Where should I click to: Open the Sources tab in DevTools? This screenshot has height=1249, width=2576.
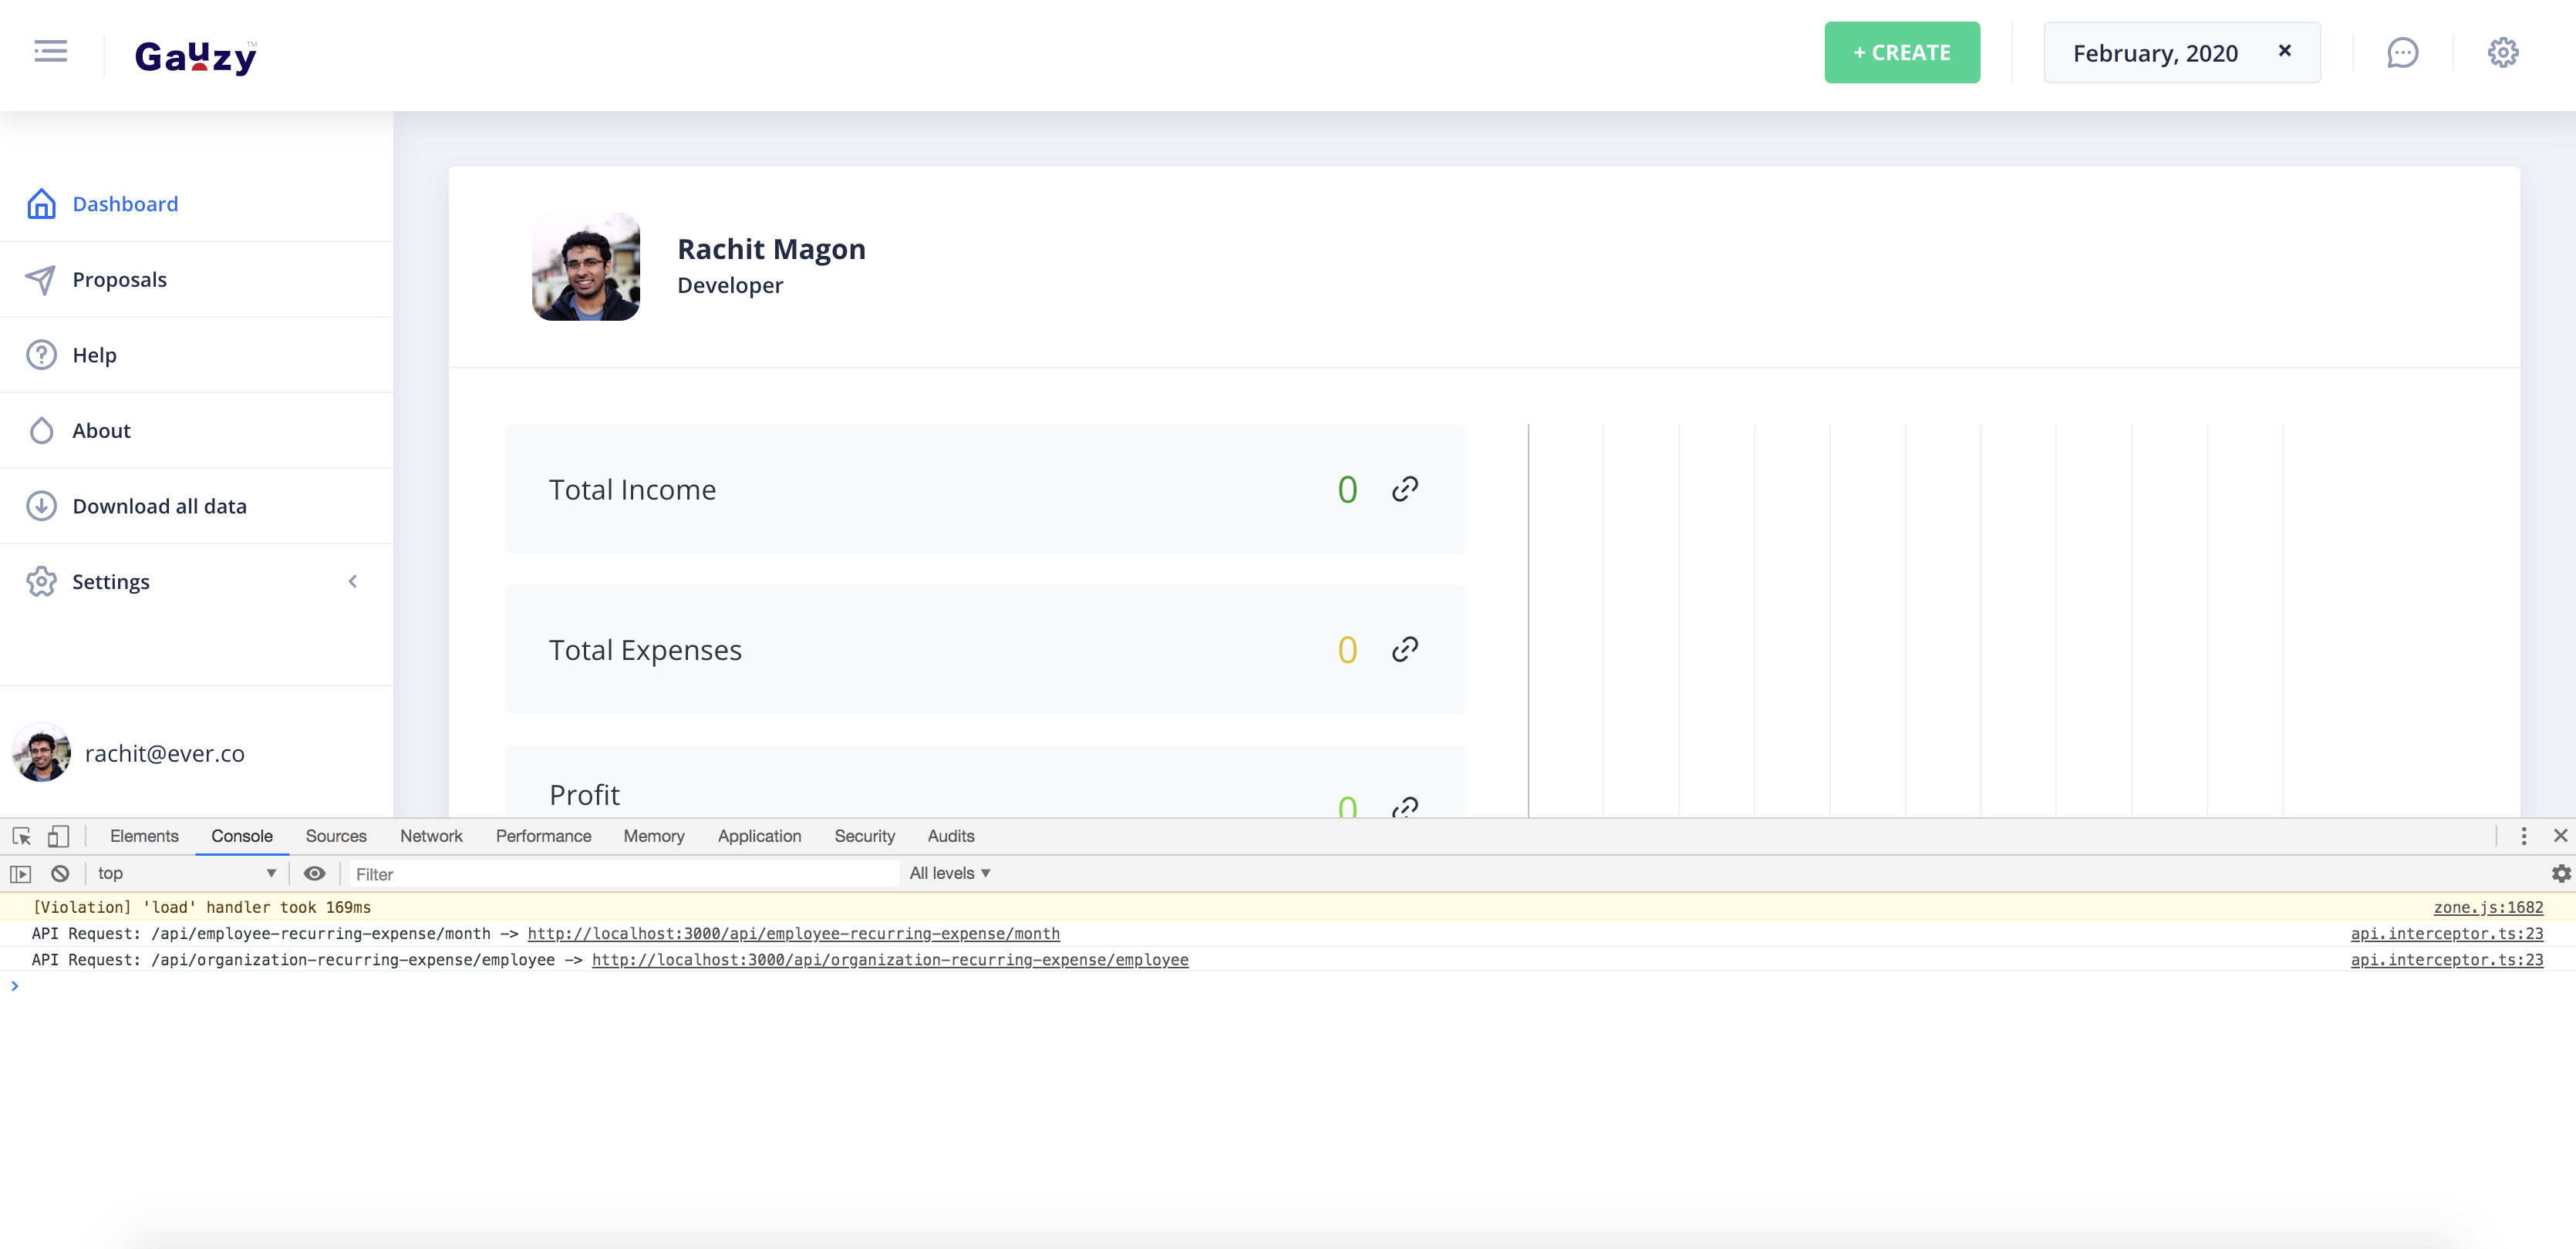pyautogui.click(x=336, y=835)
